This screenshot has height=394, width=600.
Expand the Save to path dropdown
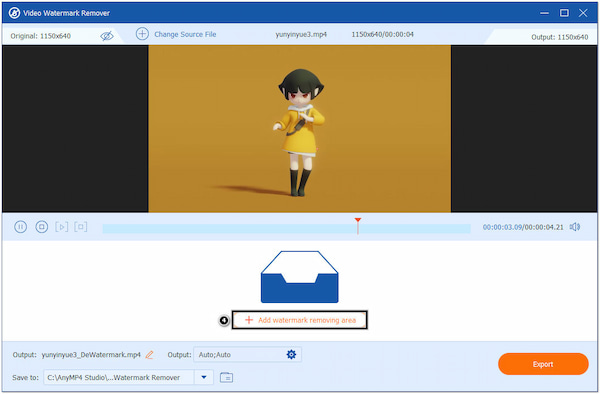(x=204, y=378)
